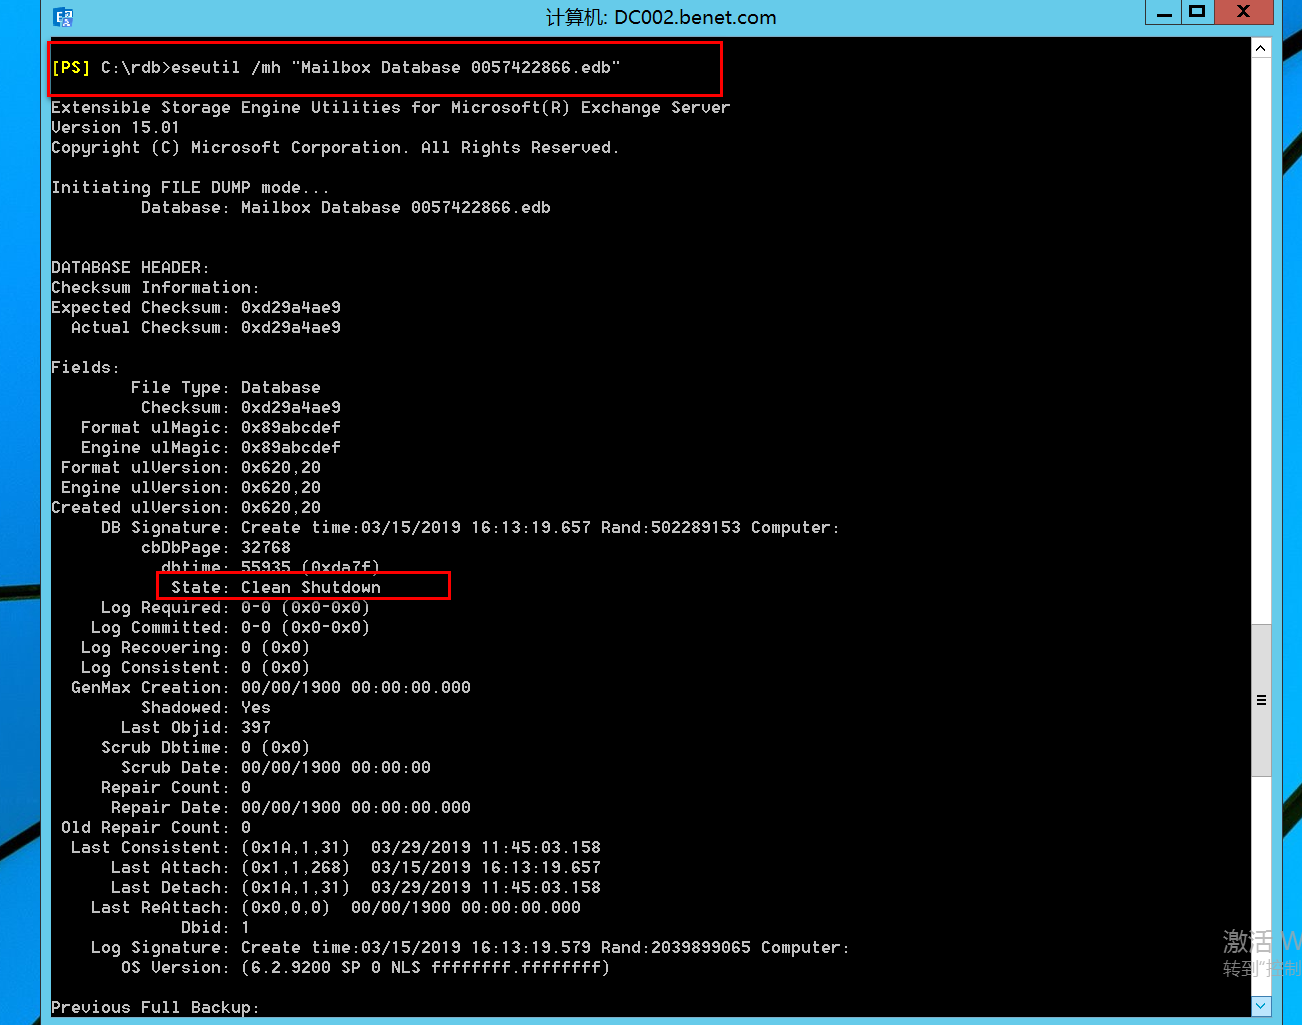Click the "Fields:" line
This screenshot has height=1025, width=1302.
point(86,367)
